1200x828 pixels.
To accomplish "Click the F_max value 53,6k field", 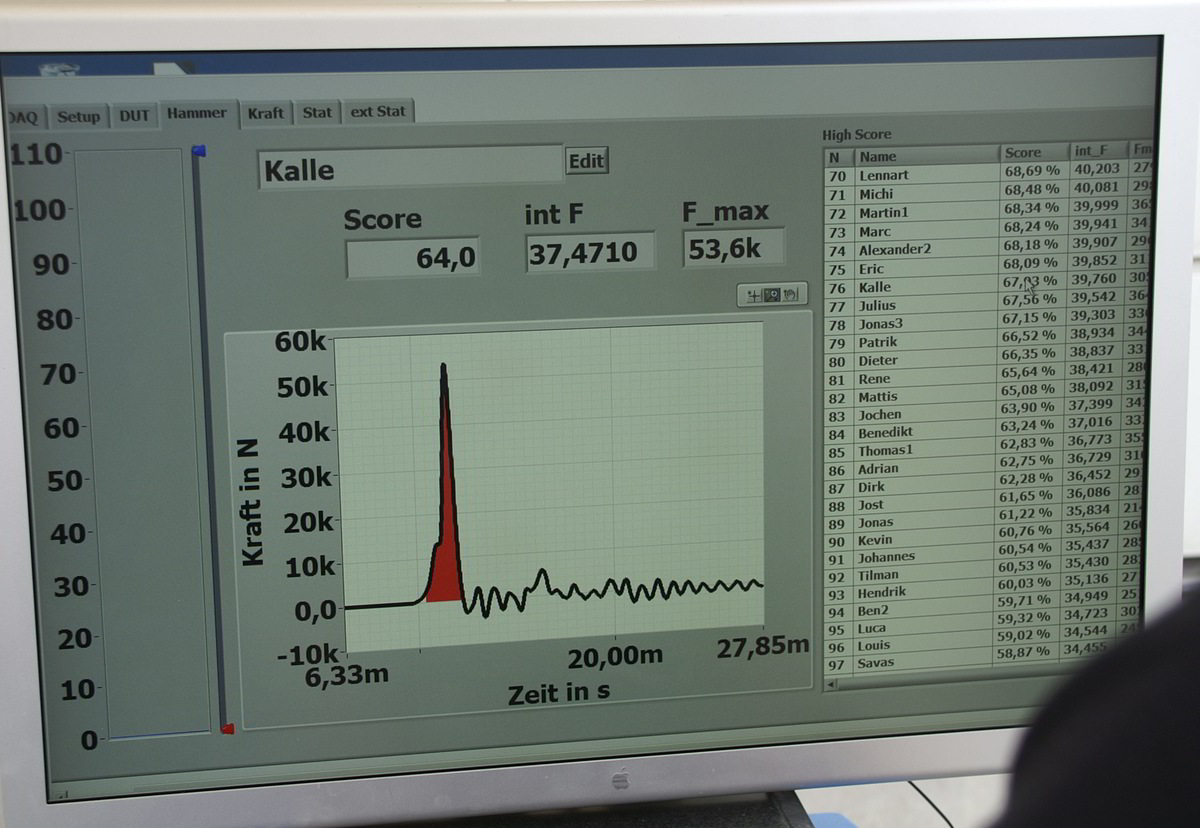I will pyautogui.click(x=733, y=248).
